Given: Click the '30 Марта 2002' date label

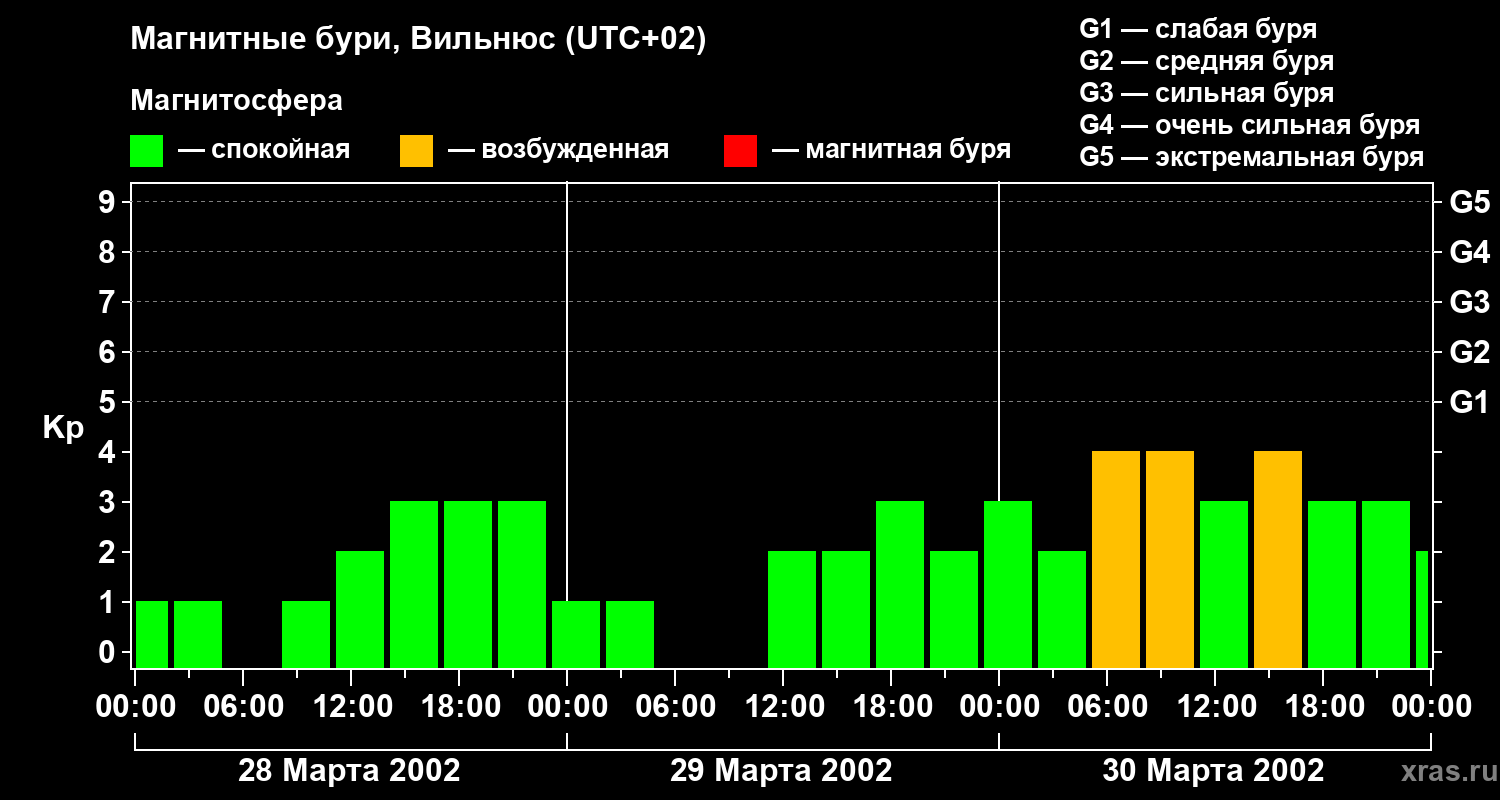Looking at the screenshot, I should [1213, 771].
